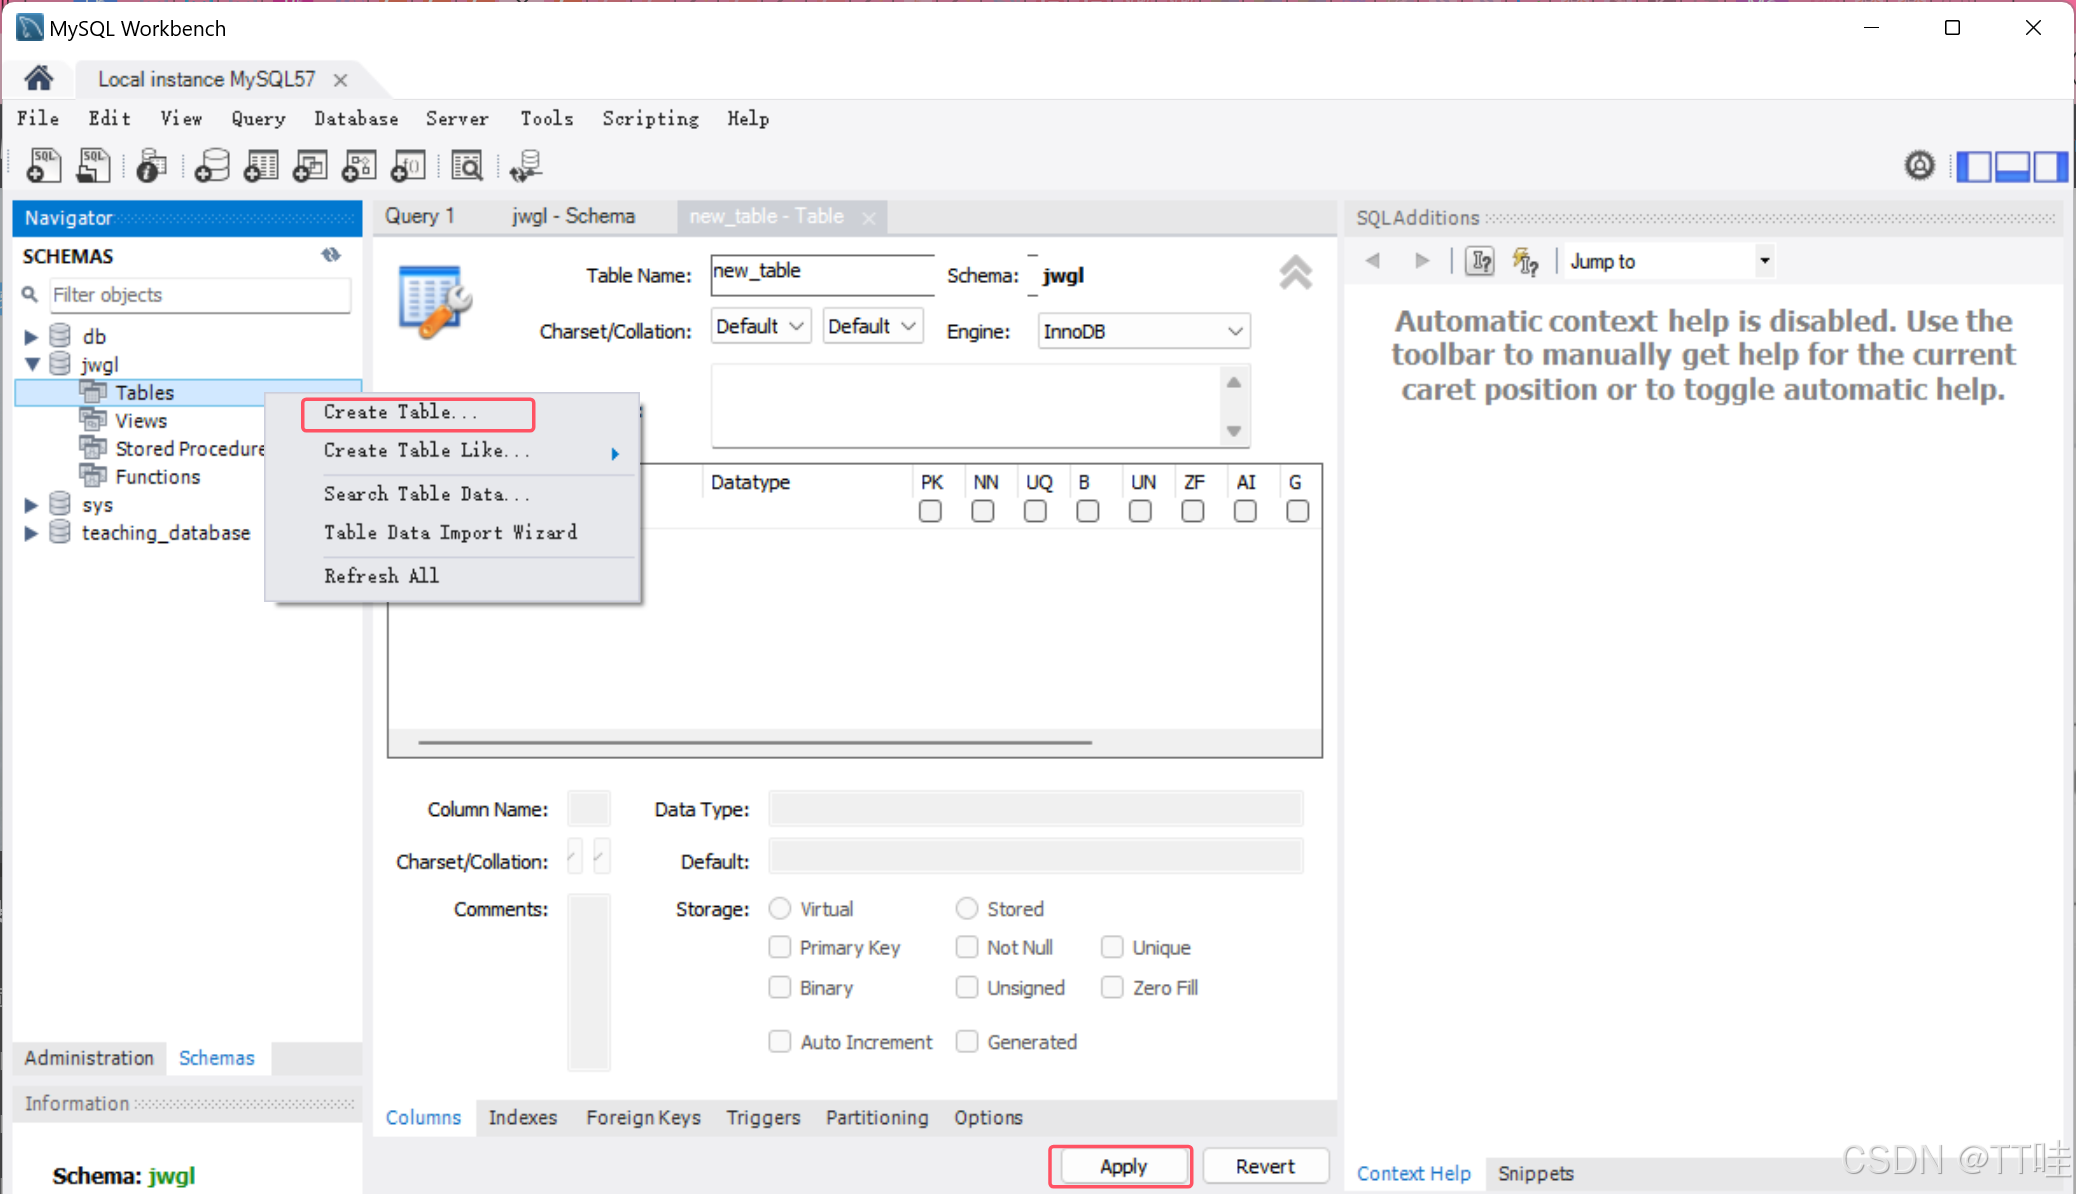2076x1194 pixels.
Task: Click the search table data toolbar icon
Action: [467, 165]
